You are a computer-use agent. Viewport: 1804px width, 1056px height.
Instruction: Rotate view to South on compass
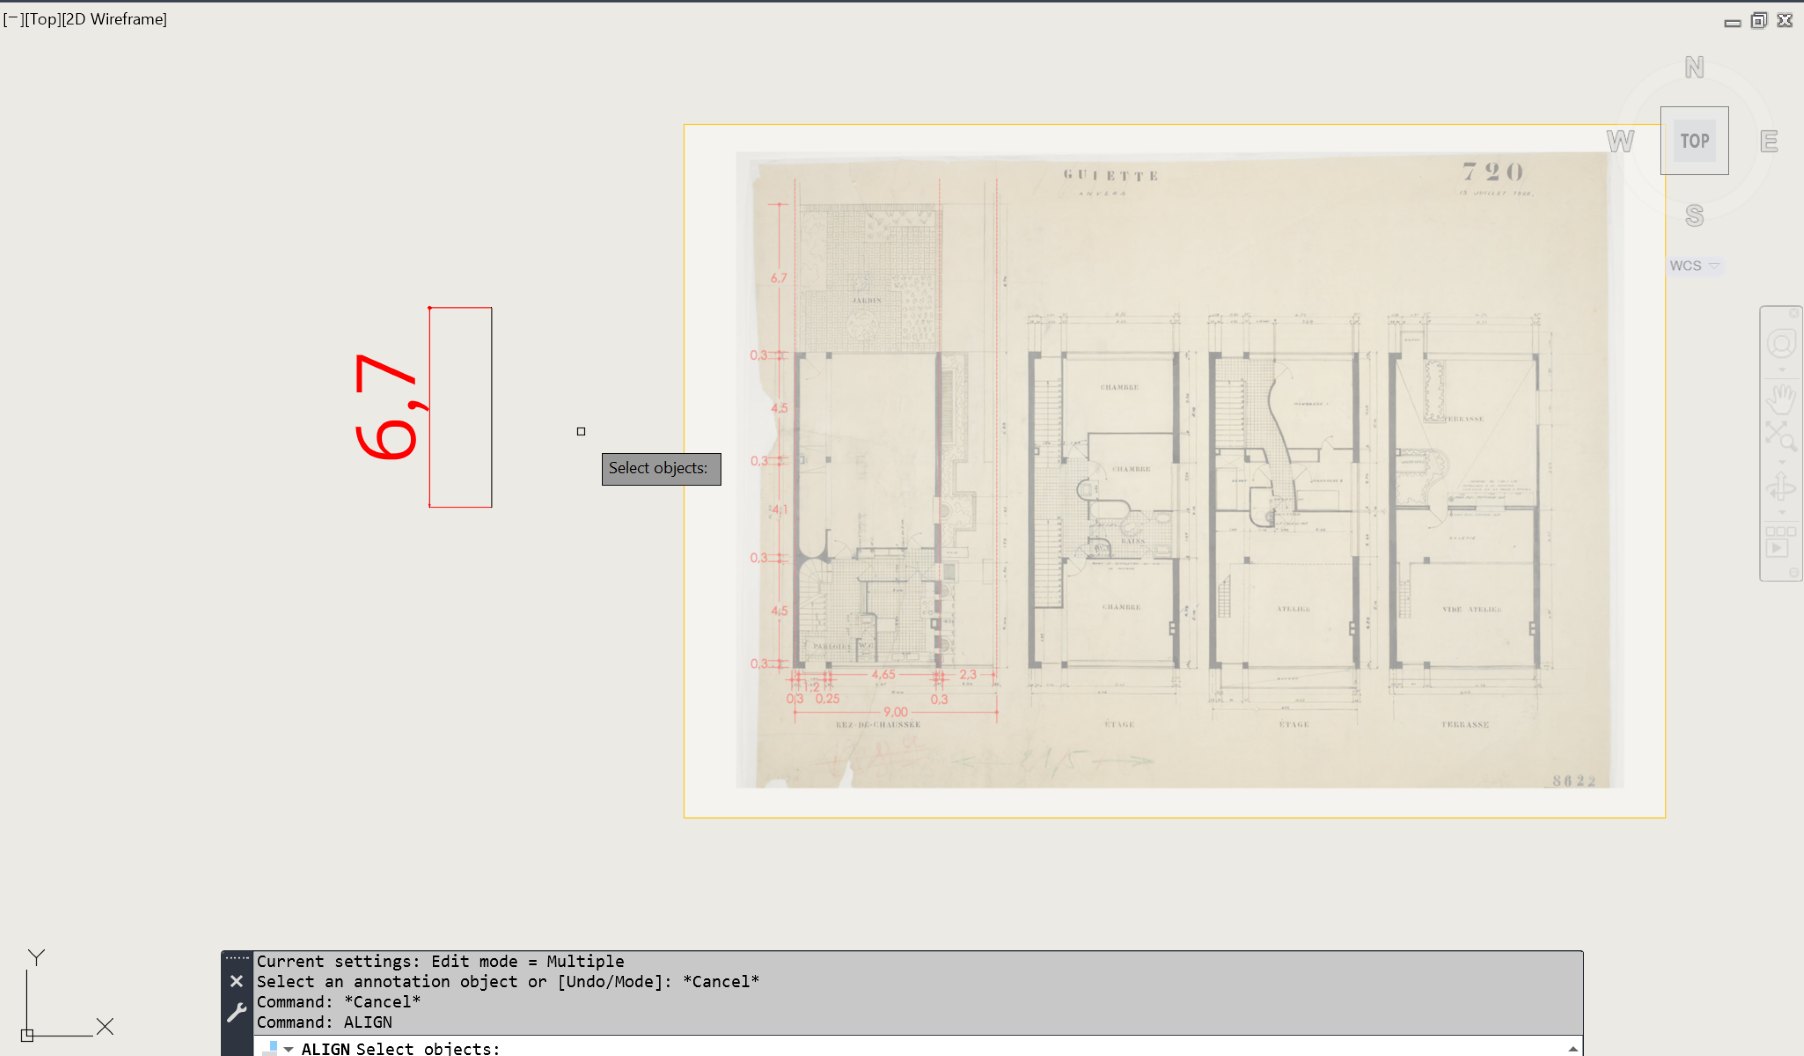1694,215
